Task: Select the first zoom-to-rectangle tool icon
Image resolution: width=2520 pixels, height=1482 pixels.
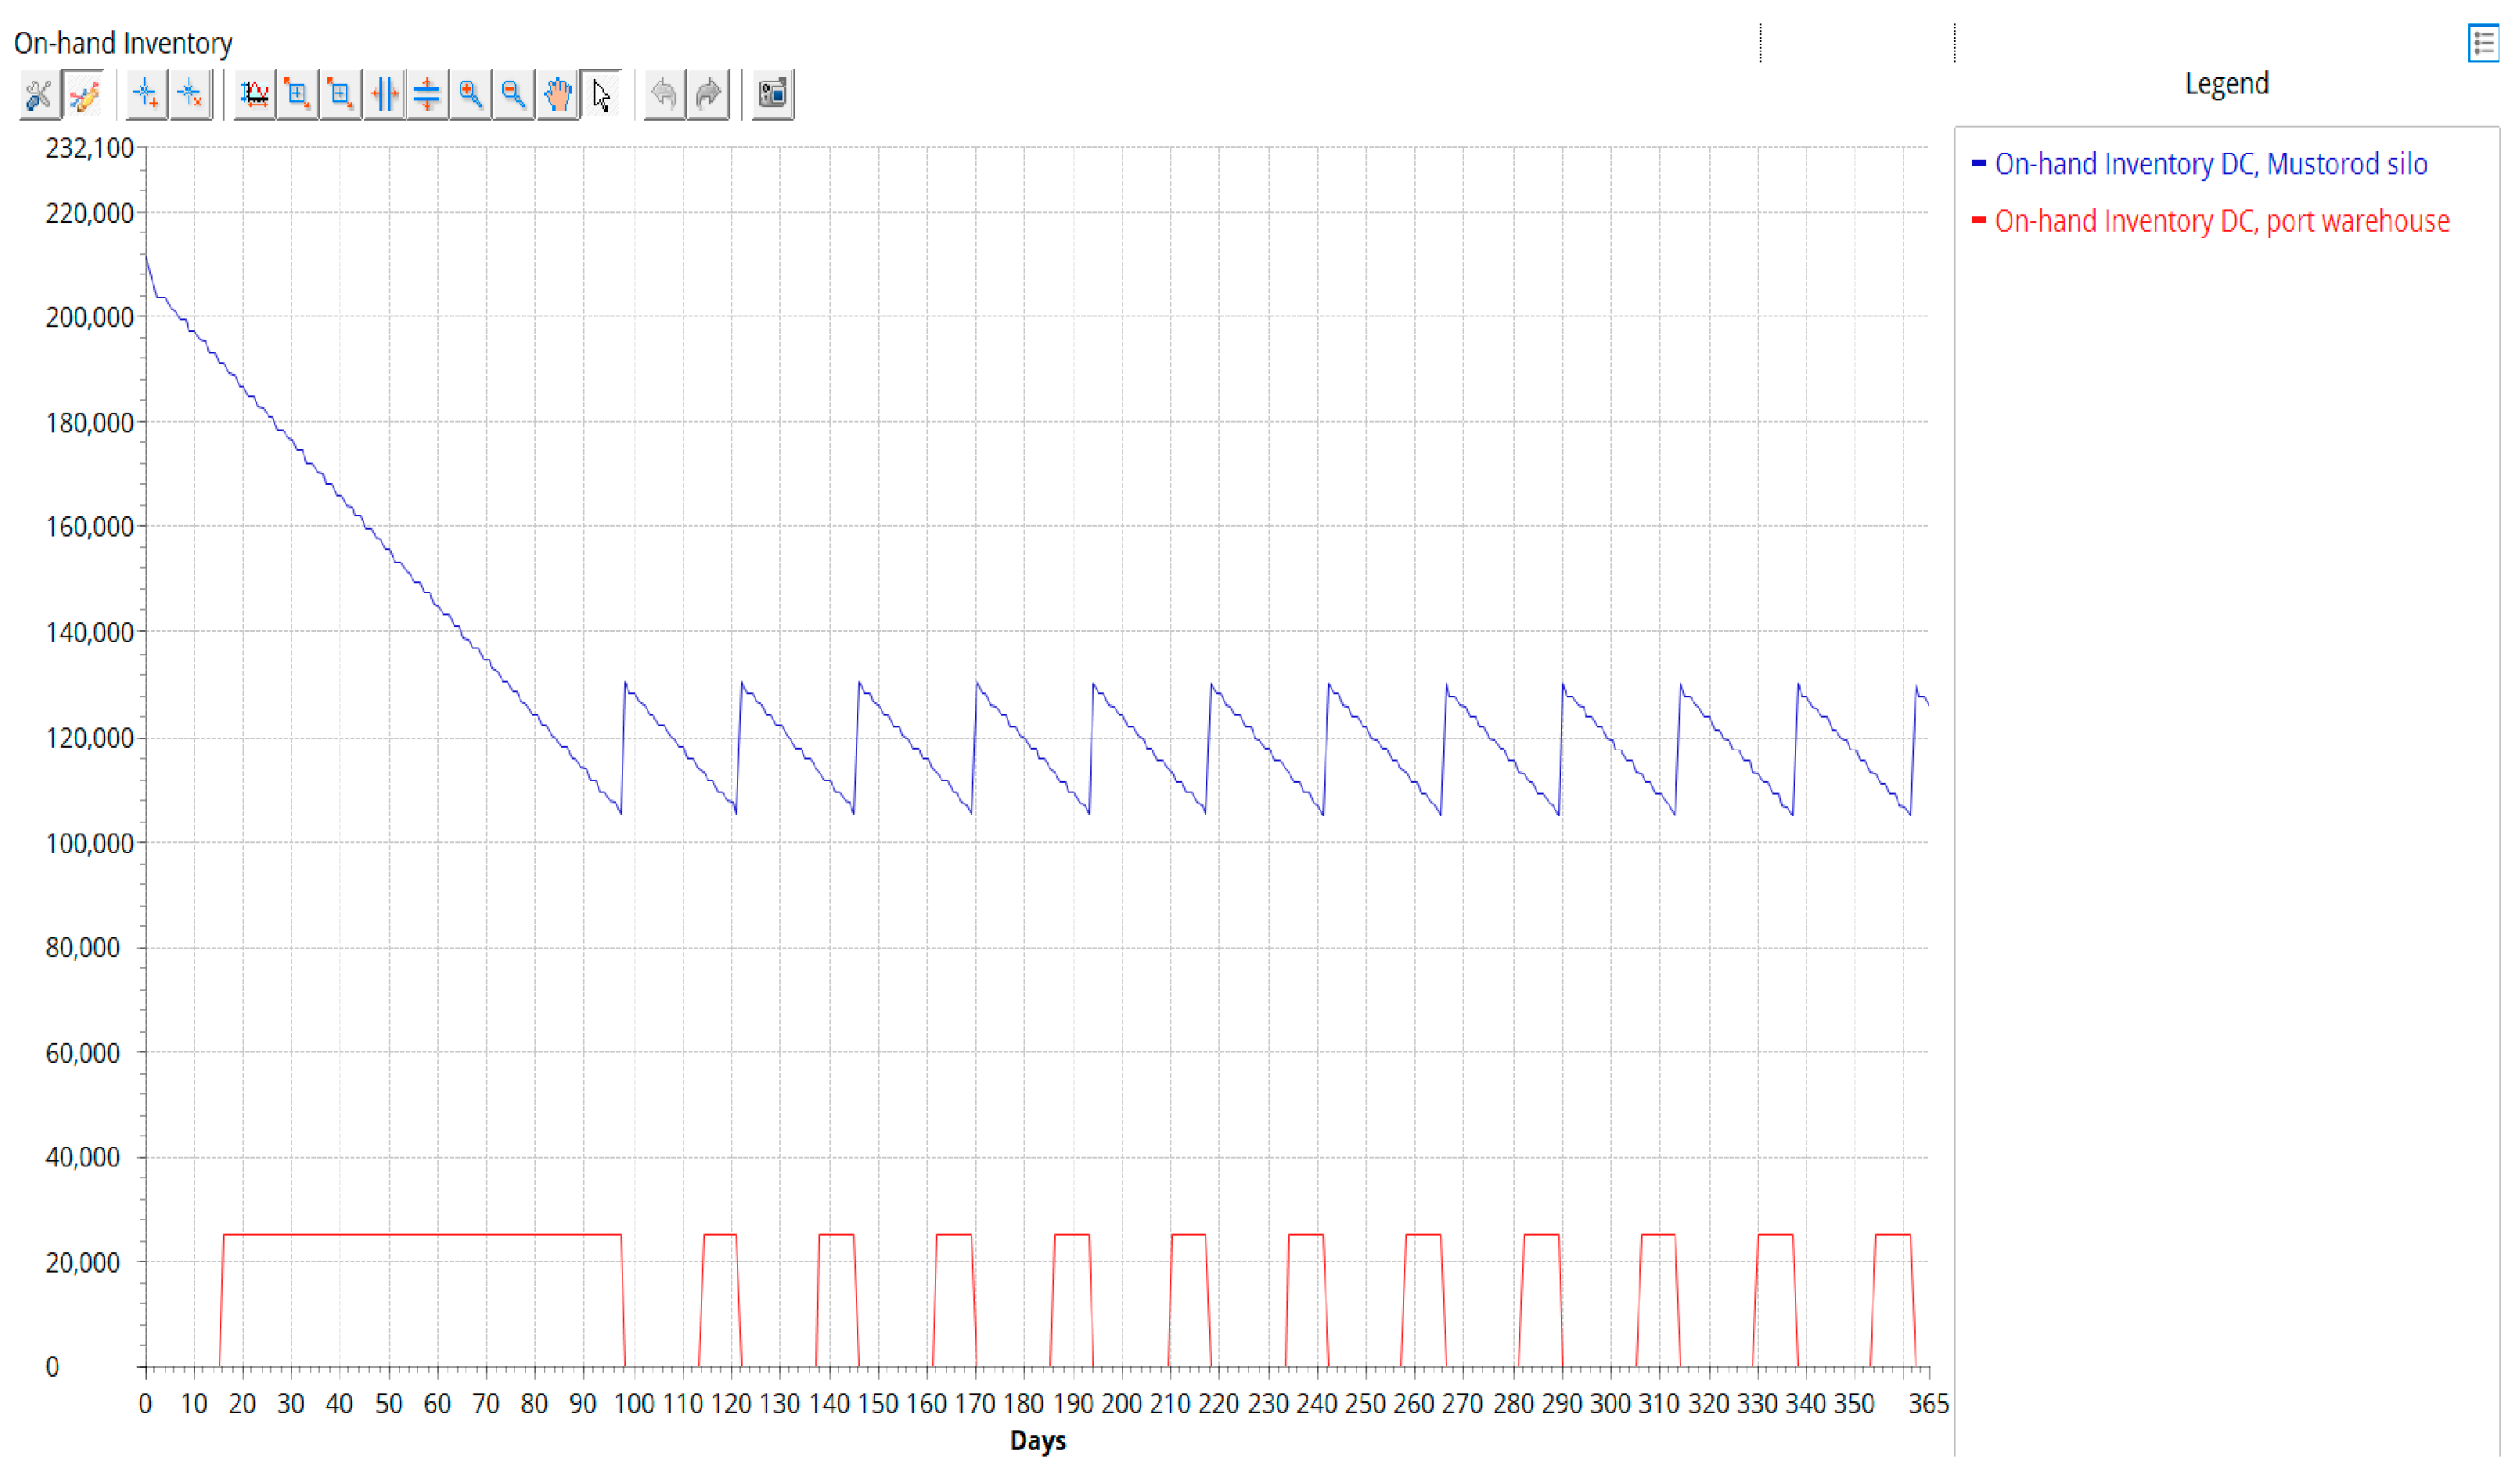Action: pos(298,95)
